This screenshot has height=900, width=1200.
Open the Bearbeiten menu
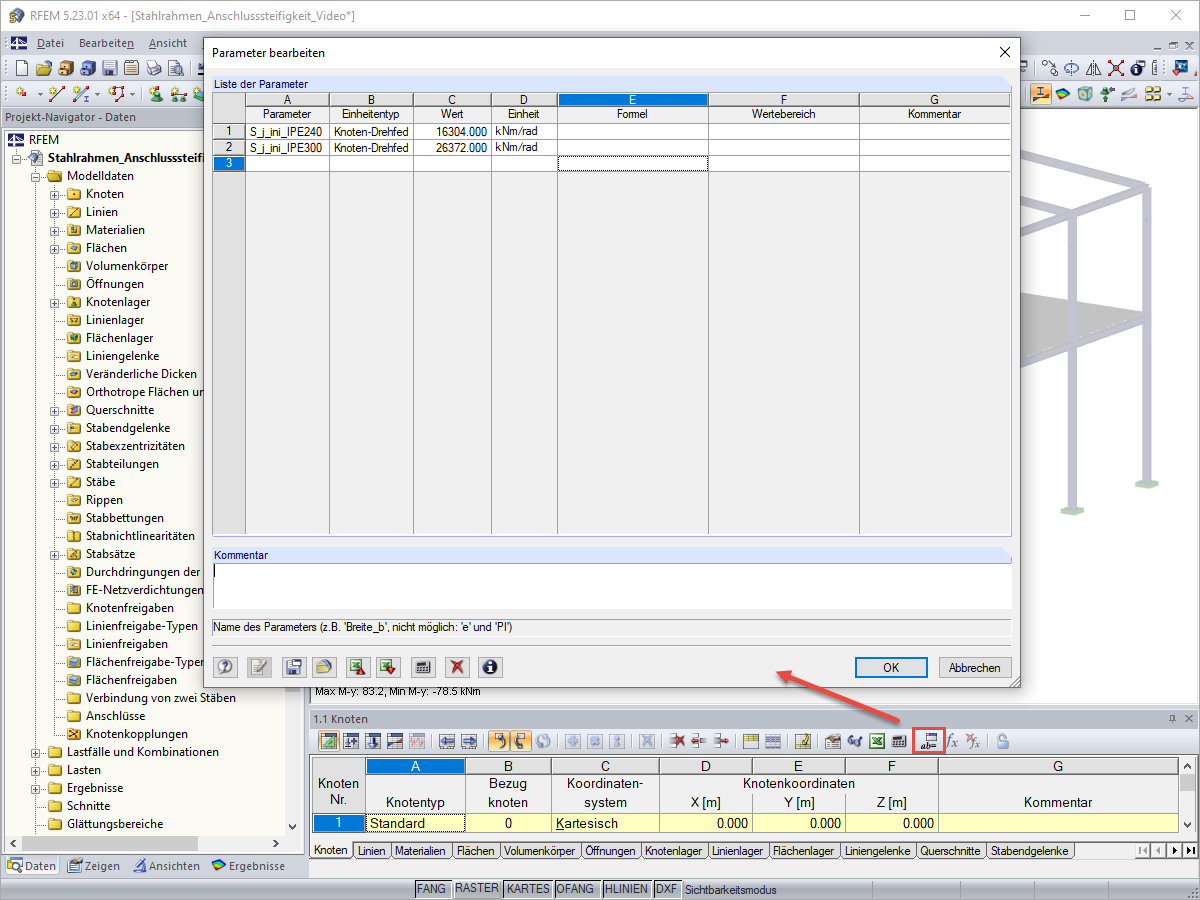[x=106, y=43]
